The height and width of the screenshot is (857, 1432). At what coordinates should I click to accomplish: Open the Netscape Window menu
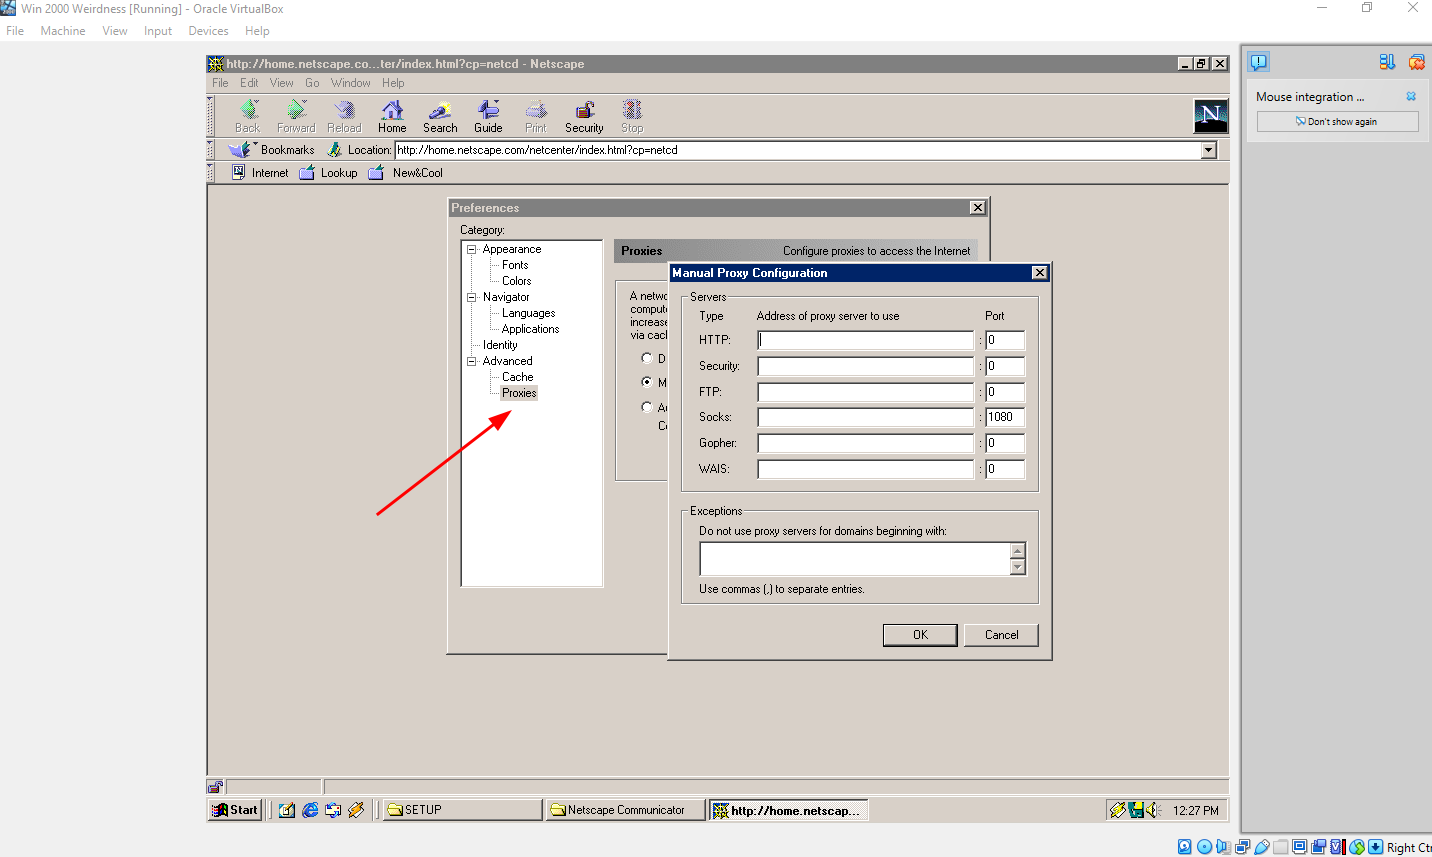click(x=351, y=83)
